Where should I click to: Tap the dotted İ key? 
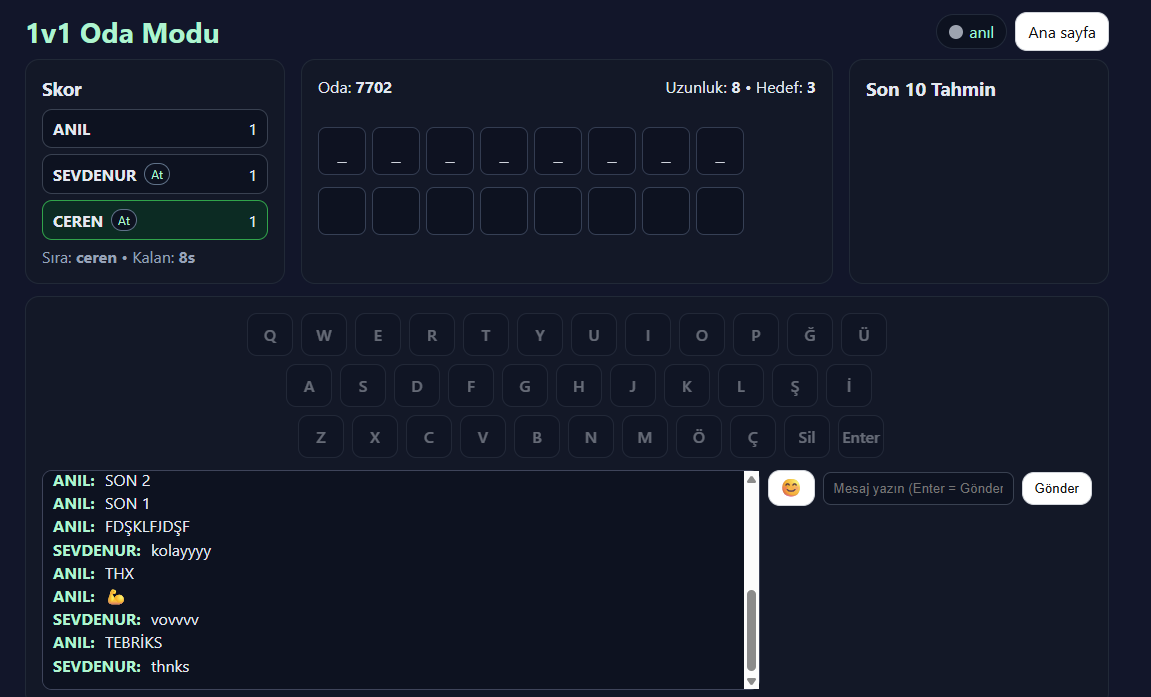click(x=849, y=386)
